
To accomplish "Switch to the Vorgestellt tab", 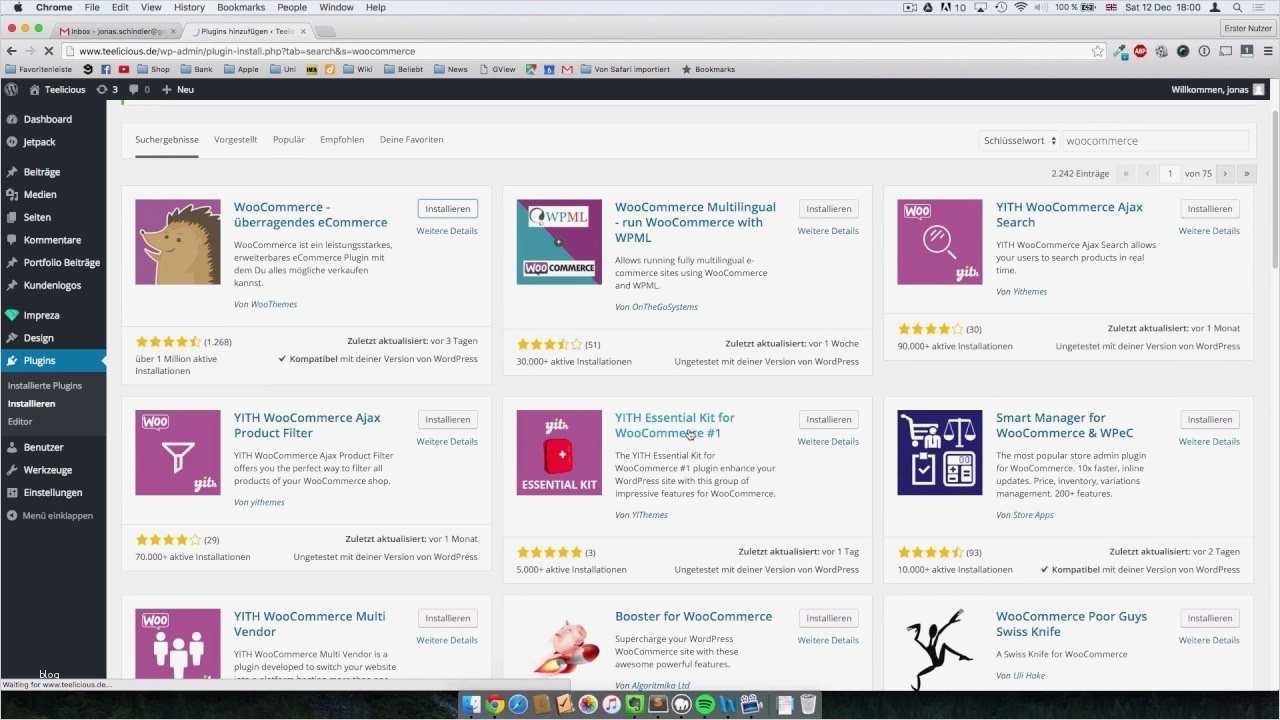I will pos(235,140).
